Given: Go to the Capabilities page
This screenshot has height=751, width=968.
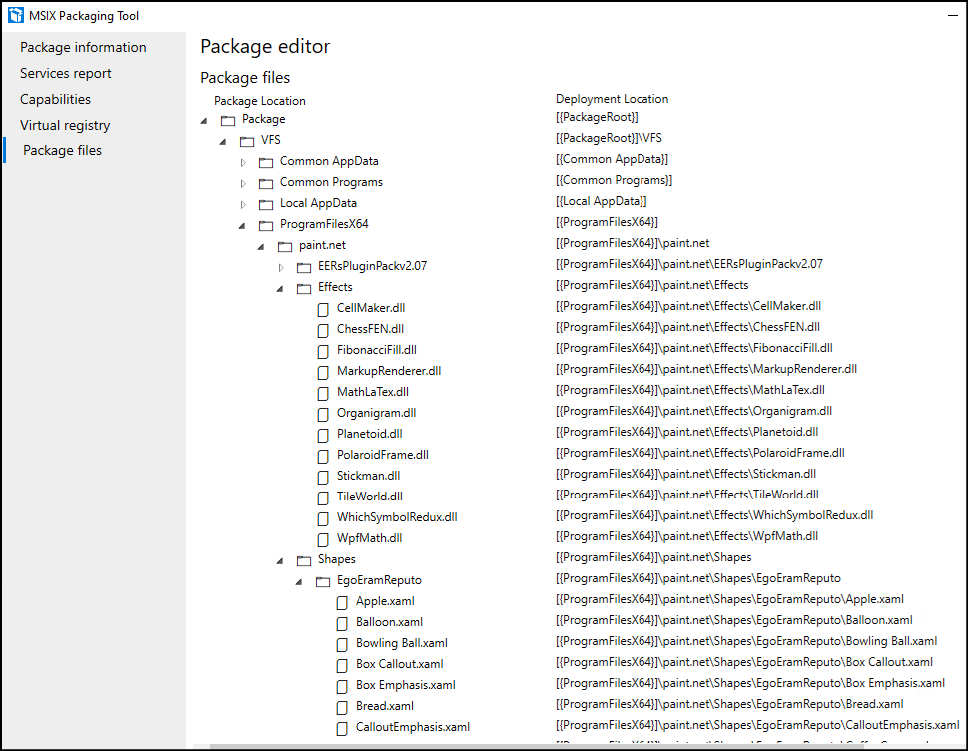Looking at the screenshot, I should (55, 99).
